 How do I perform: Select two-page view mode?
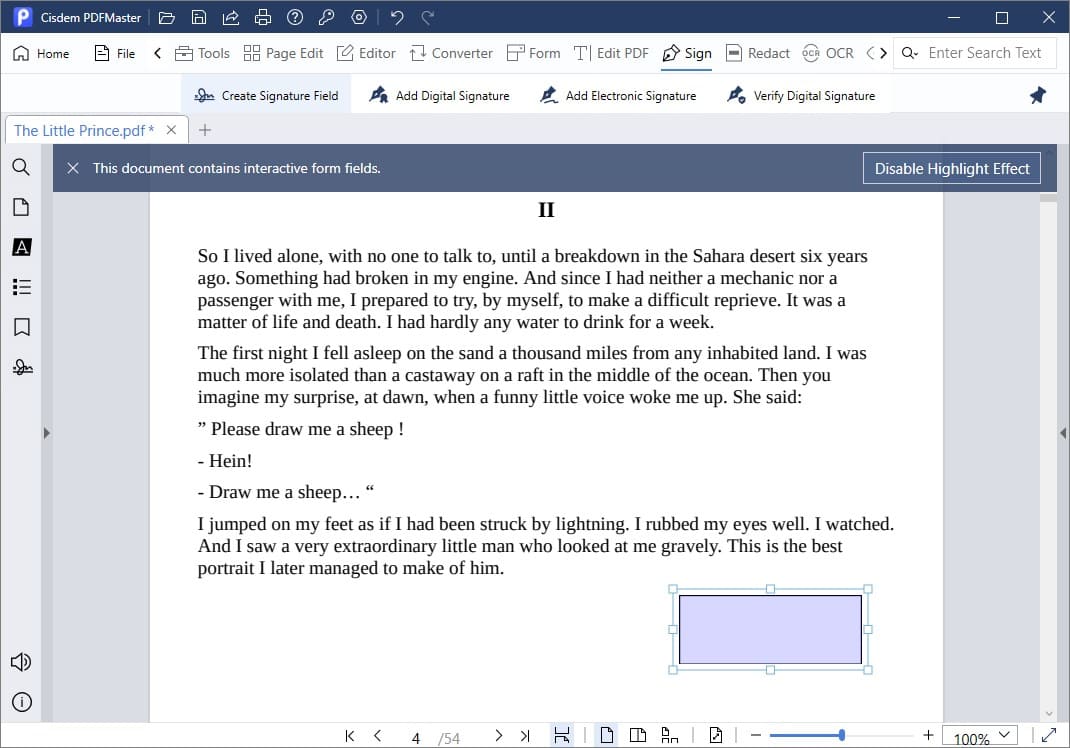pos(637,735)
